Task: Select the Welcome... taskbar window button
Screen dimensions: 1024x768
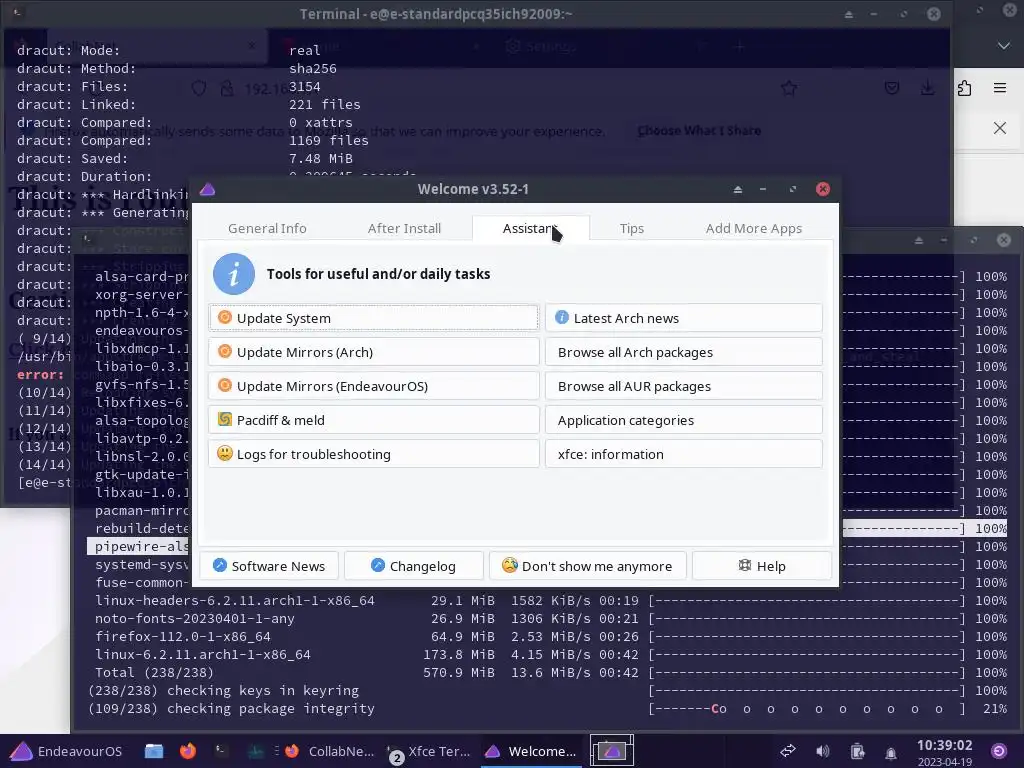Action: (x=530, y=751)
